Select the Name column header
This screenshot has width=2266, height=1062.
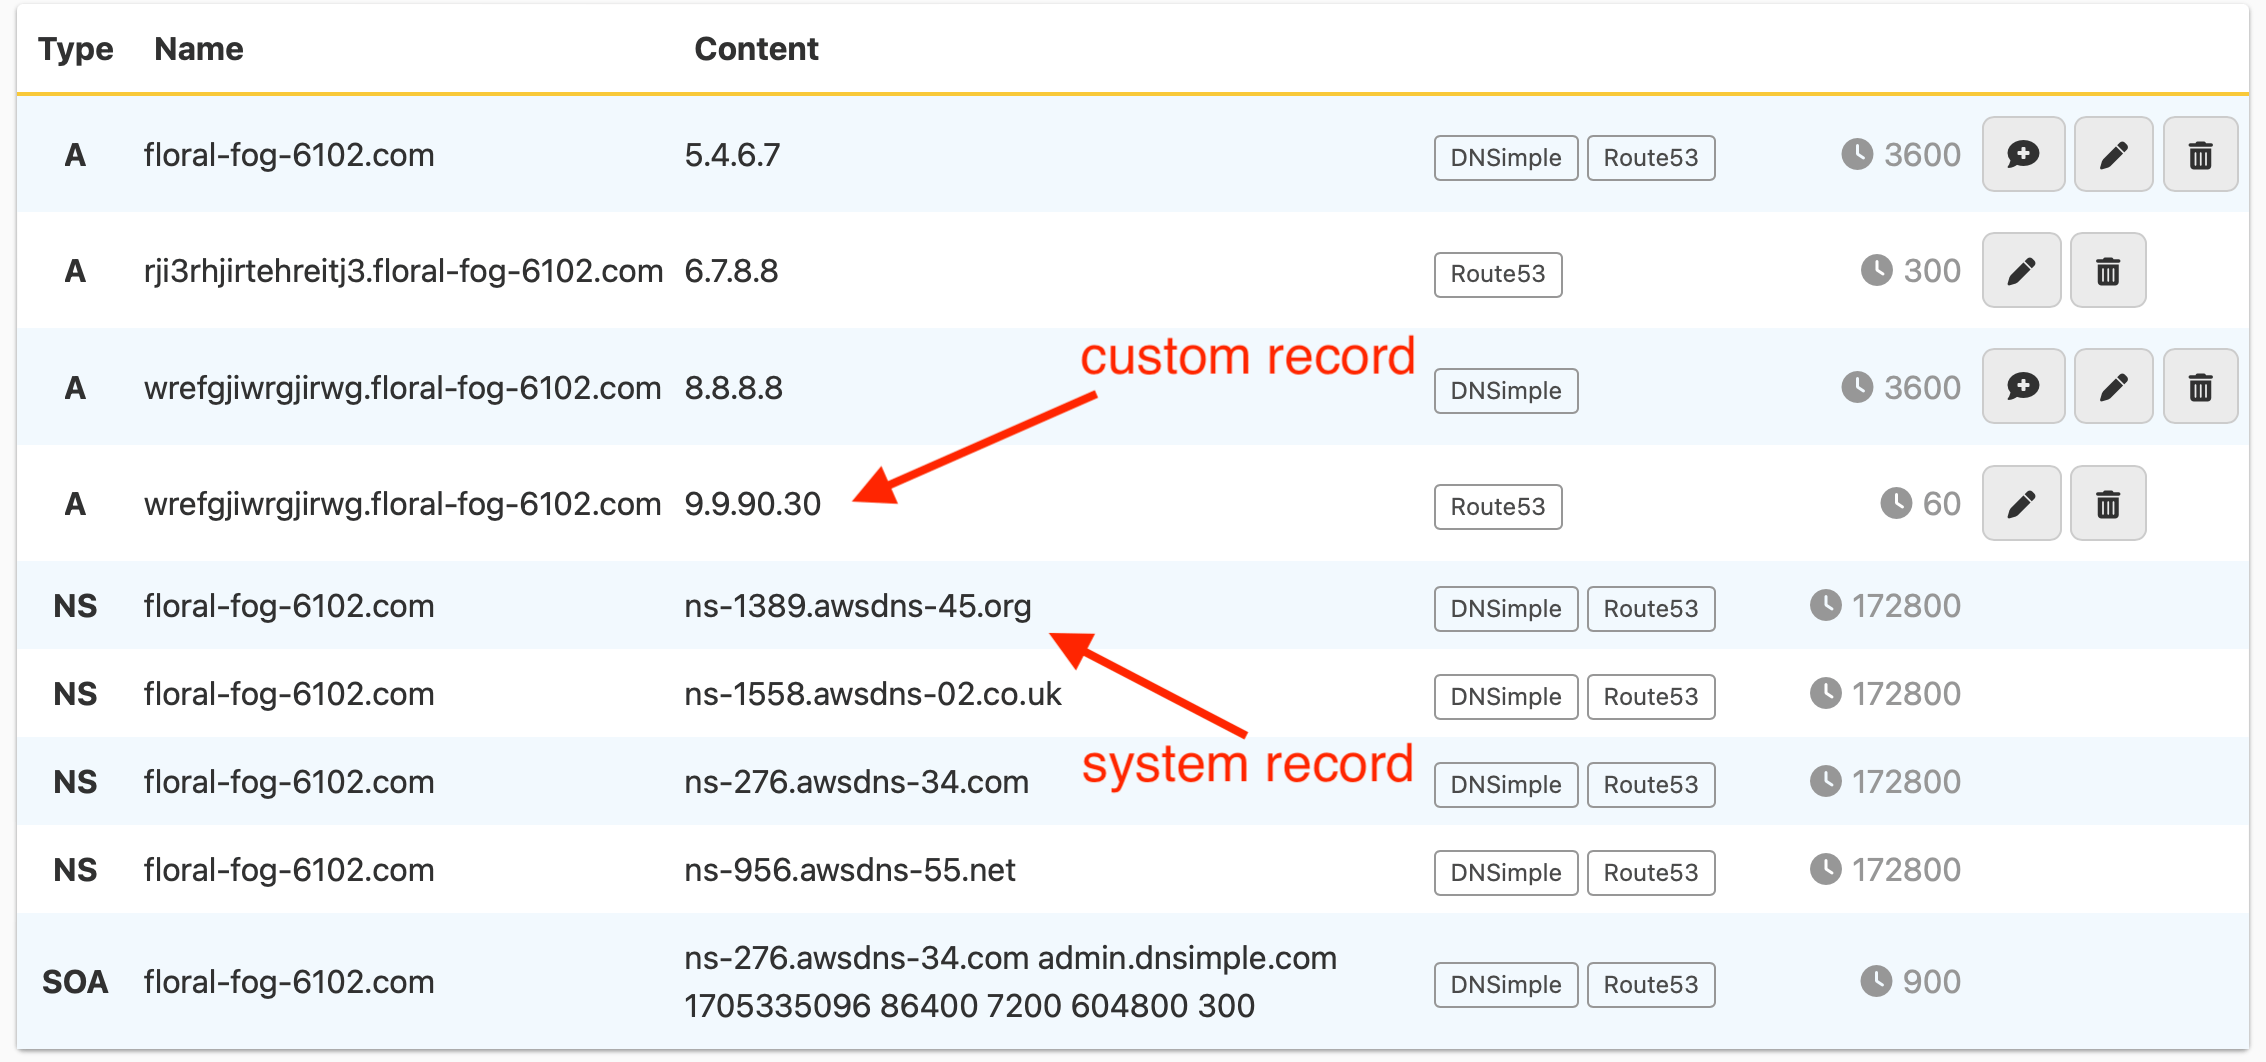point(198,48)
